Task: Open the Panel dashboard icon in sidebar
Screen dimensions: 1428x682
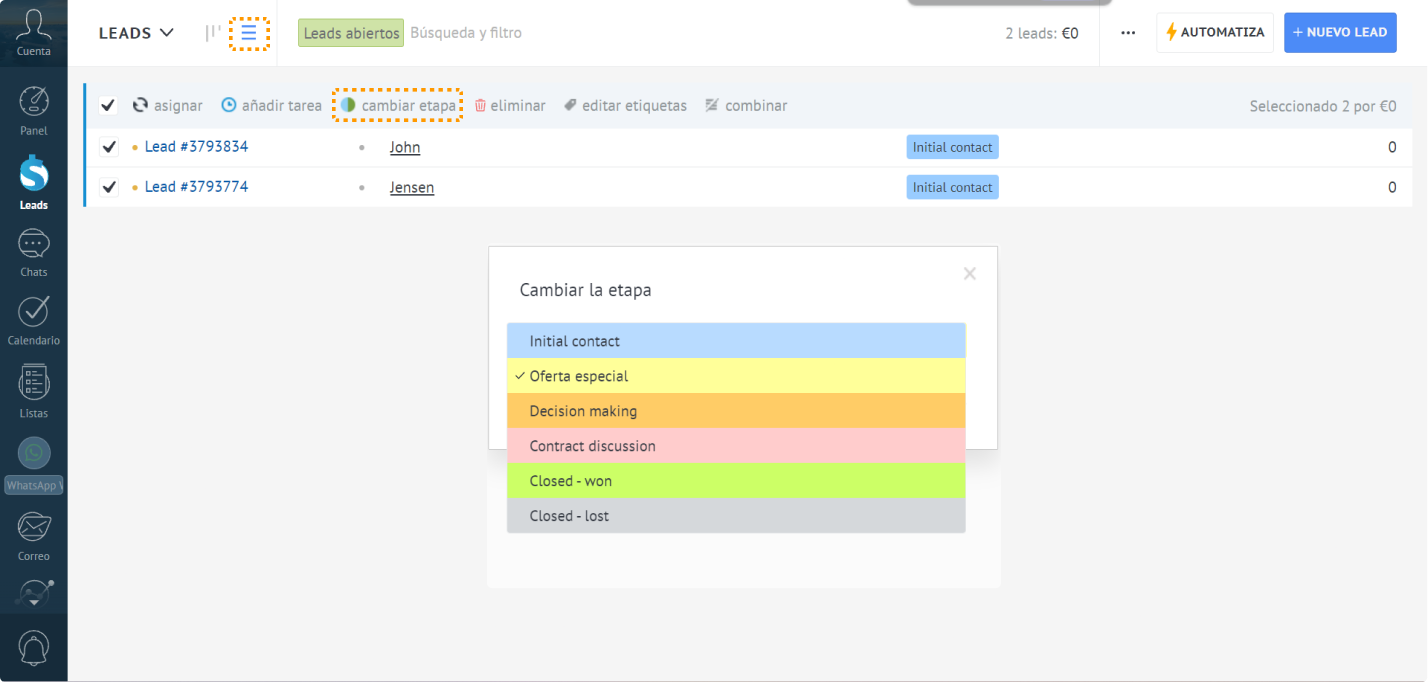Action: (34, 105)
